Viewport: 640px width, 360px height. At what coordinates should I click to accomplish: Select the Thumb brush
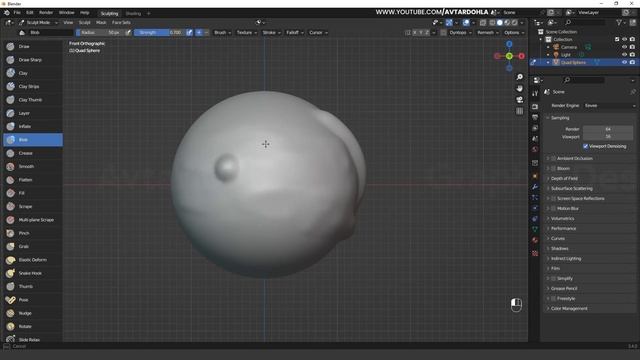33,287
